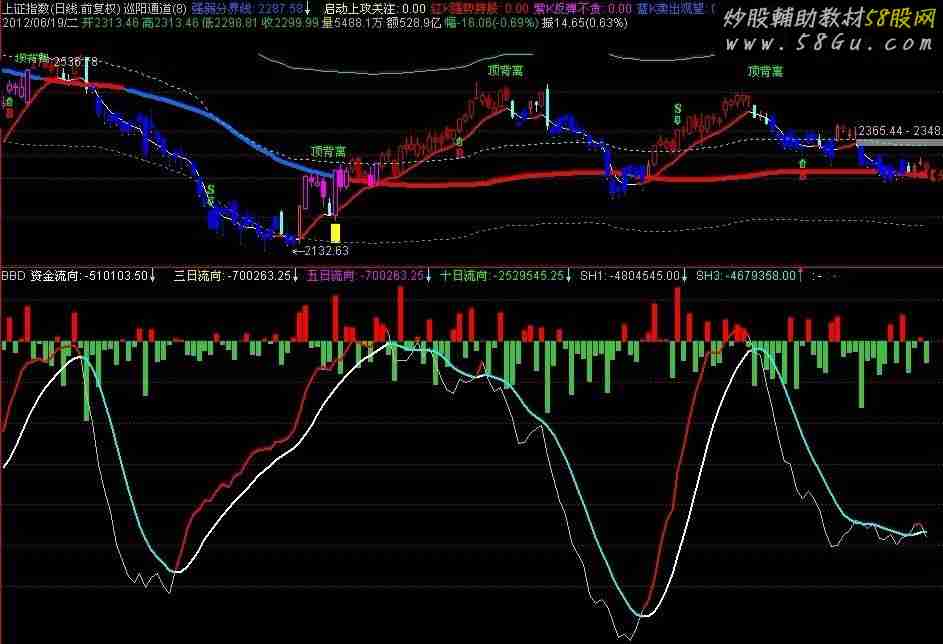This screenshot has height=644, width=943.
Task: Click the 上证指数(日线,前复权) chart title
Action: click(61, 8)
